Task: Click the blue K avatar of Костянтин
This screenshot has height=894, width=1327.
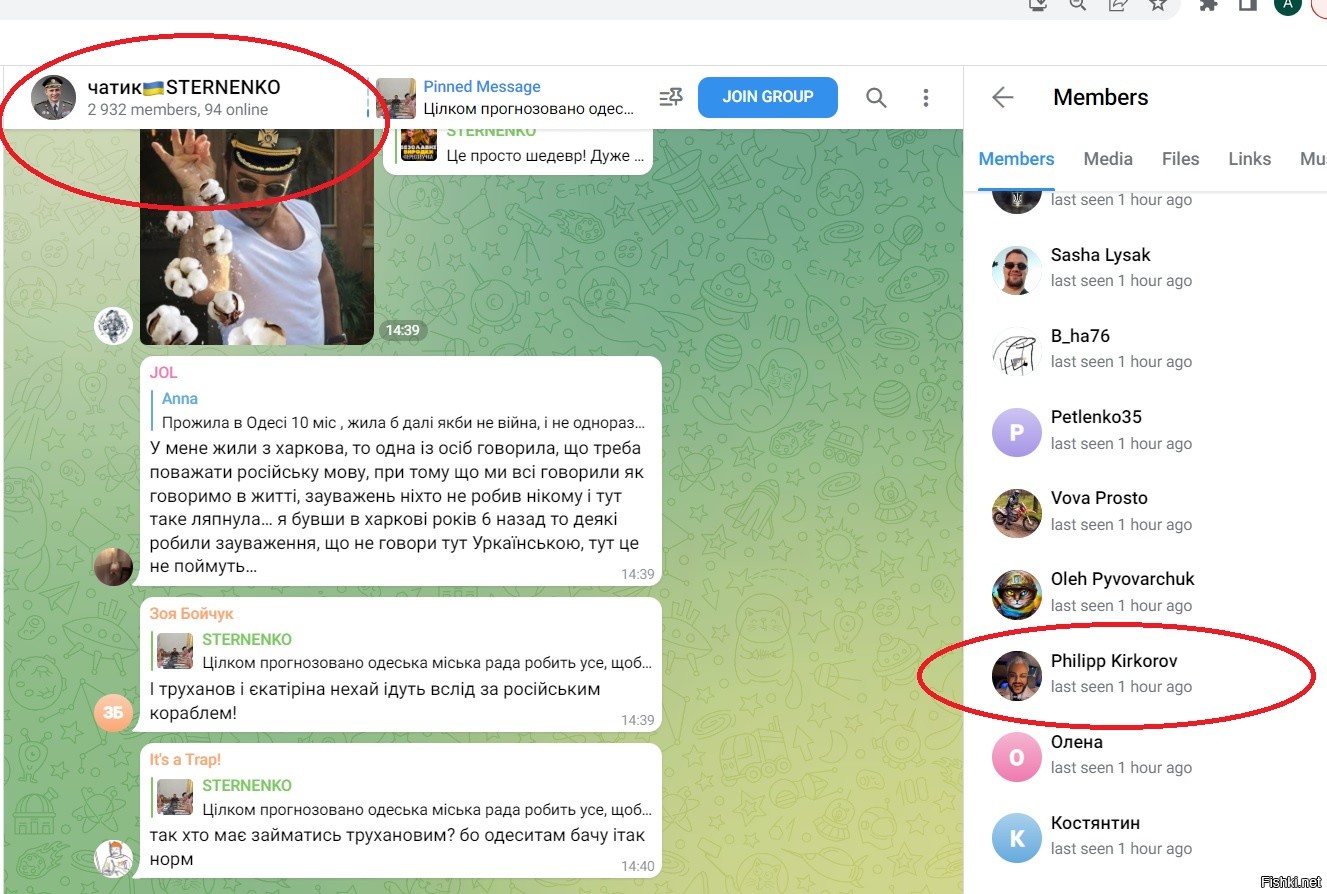Action: tap(1016, 838)
